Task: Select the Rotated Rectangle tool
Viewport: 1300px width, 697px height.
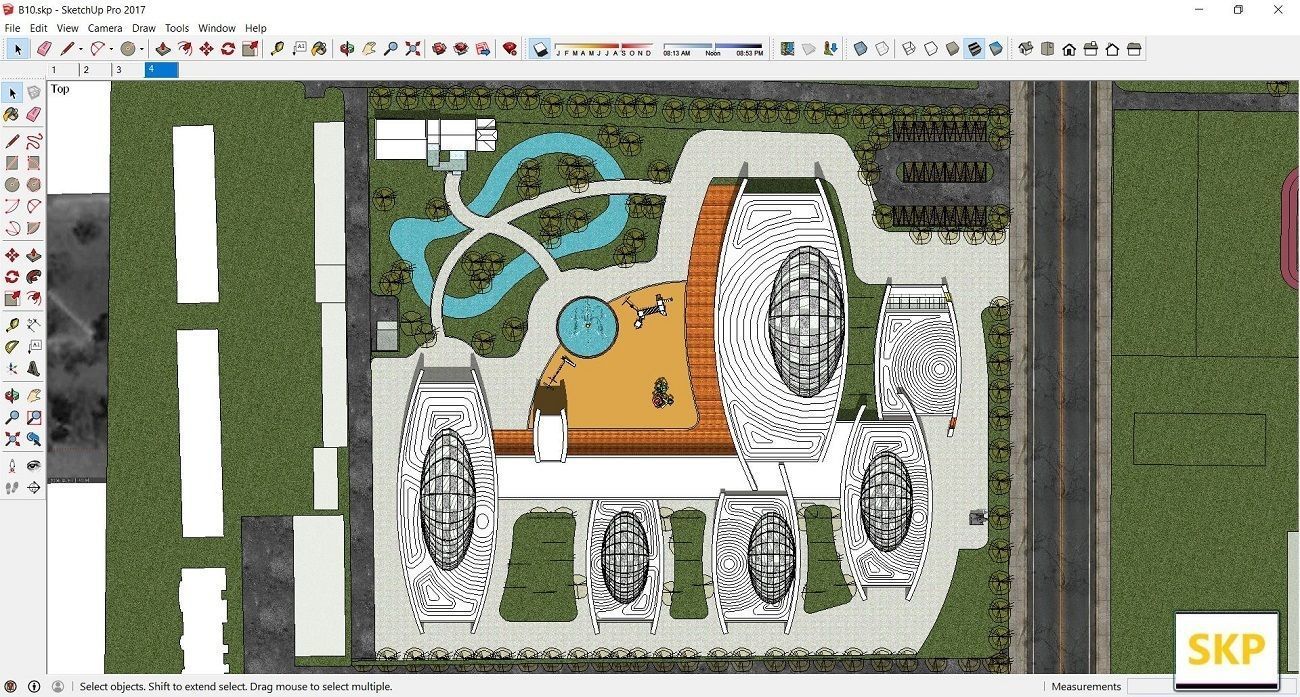Action: (34, 163)
